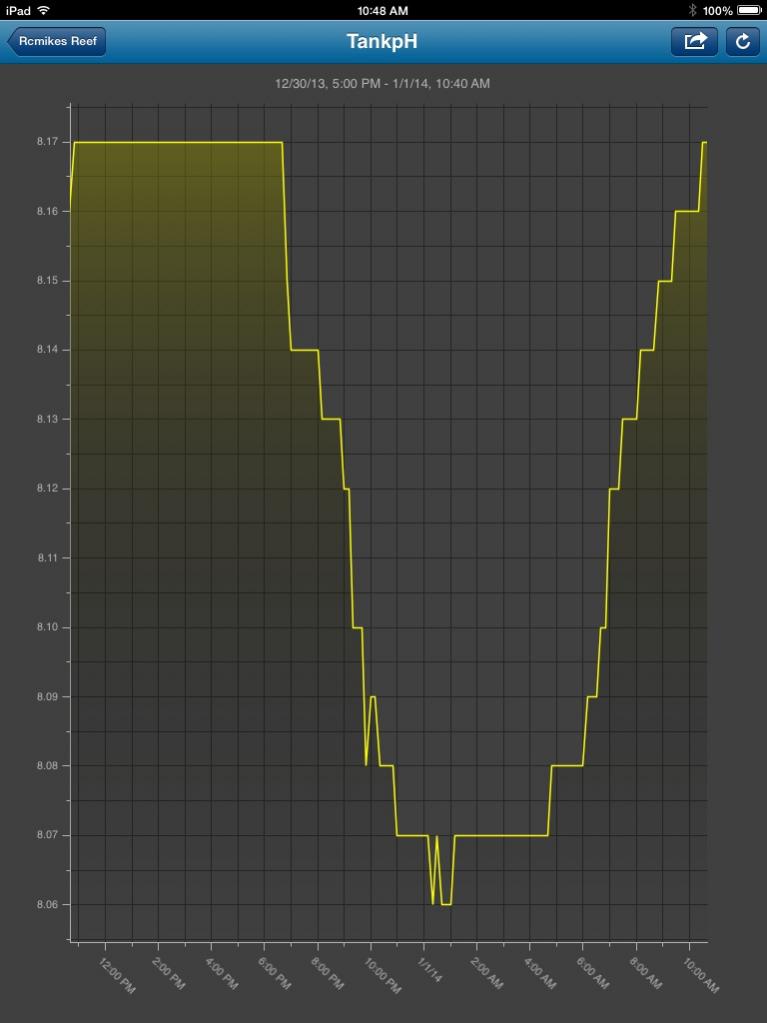Tap the Wi-Fi icon in the status bar
This screenshot has width=767, height=1023.
pos(44,10)
